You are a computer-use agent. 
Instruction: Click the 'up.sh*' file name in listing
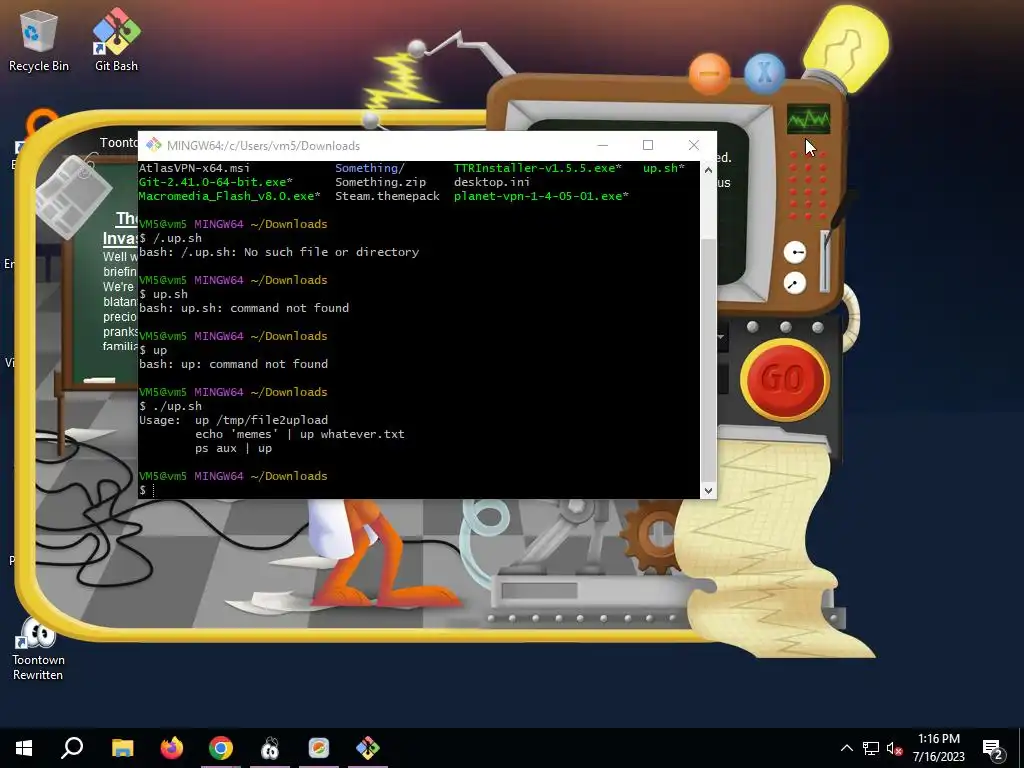664,168
